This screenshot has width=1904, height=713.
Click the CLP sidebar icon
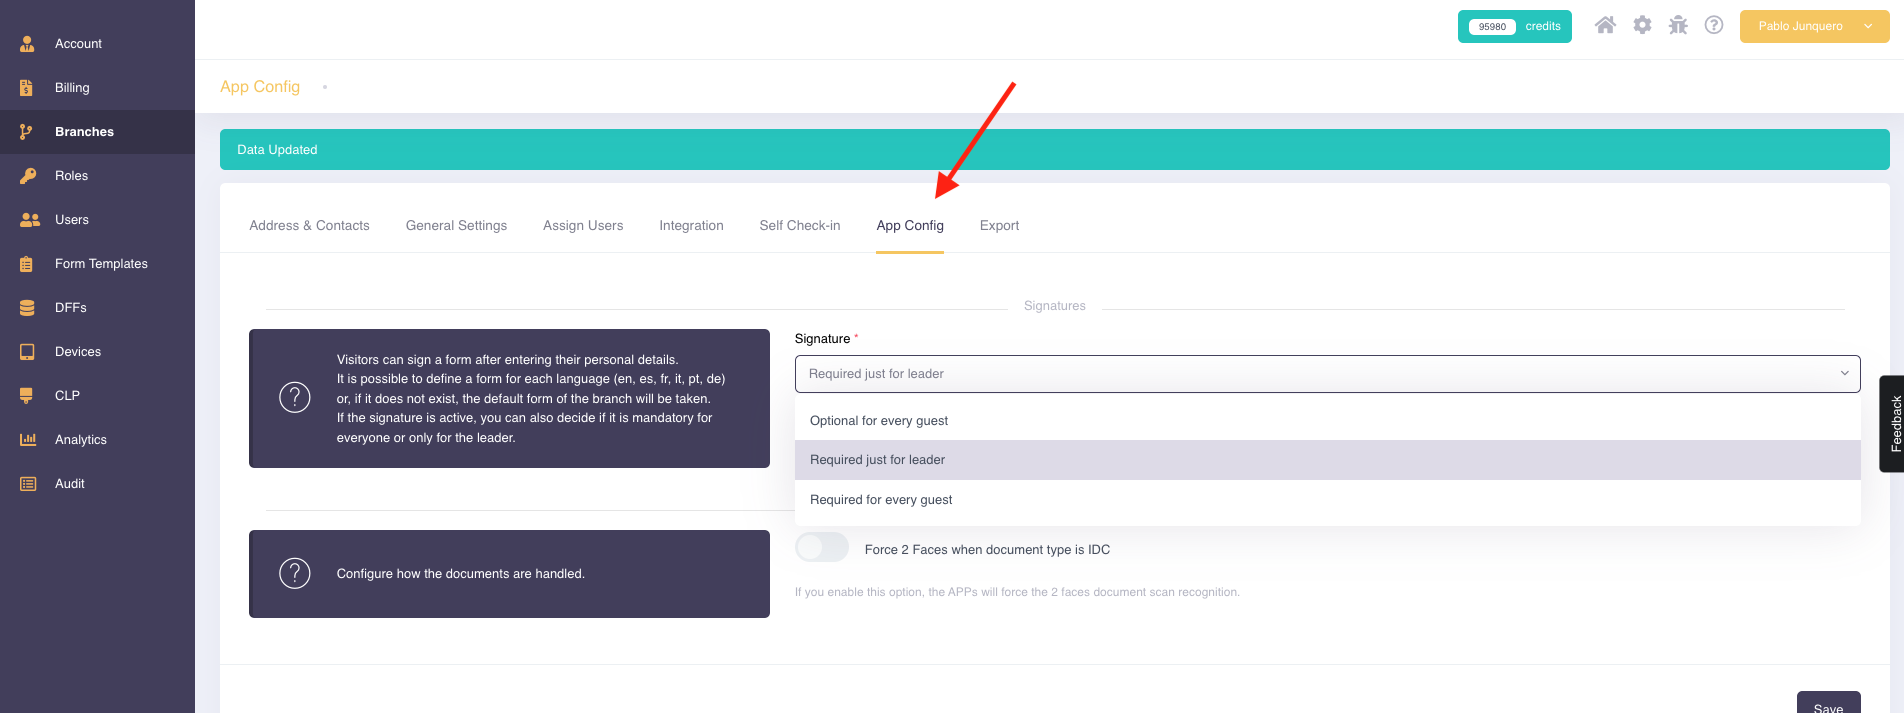click(27, 396)
